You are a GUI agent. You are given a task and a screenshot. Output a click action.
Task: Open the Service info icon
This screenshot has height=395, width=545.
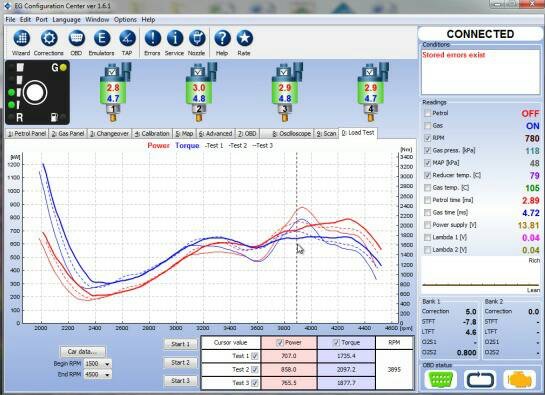(x=174, y=38)
